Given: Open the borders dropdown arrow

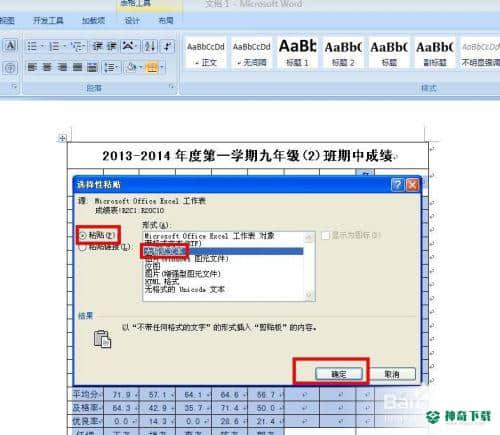Looking at the screenshot, I should (162, 68).
